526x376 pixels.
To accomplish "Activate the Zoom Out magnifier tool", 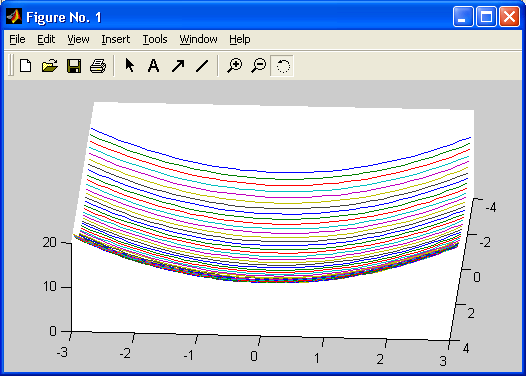I will point(259,66).
